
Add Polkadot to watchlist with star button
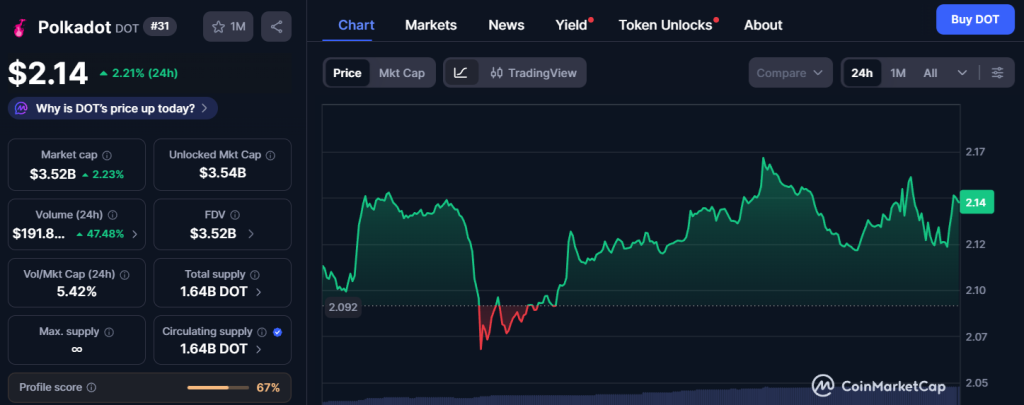point(228,27)
